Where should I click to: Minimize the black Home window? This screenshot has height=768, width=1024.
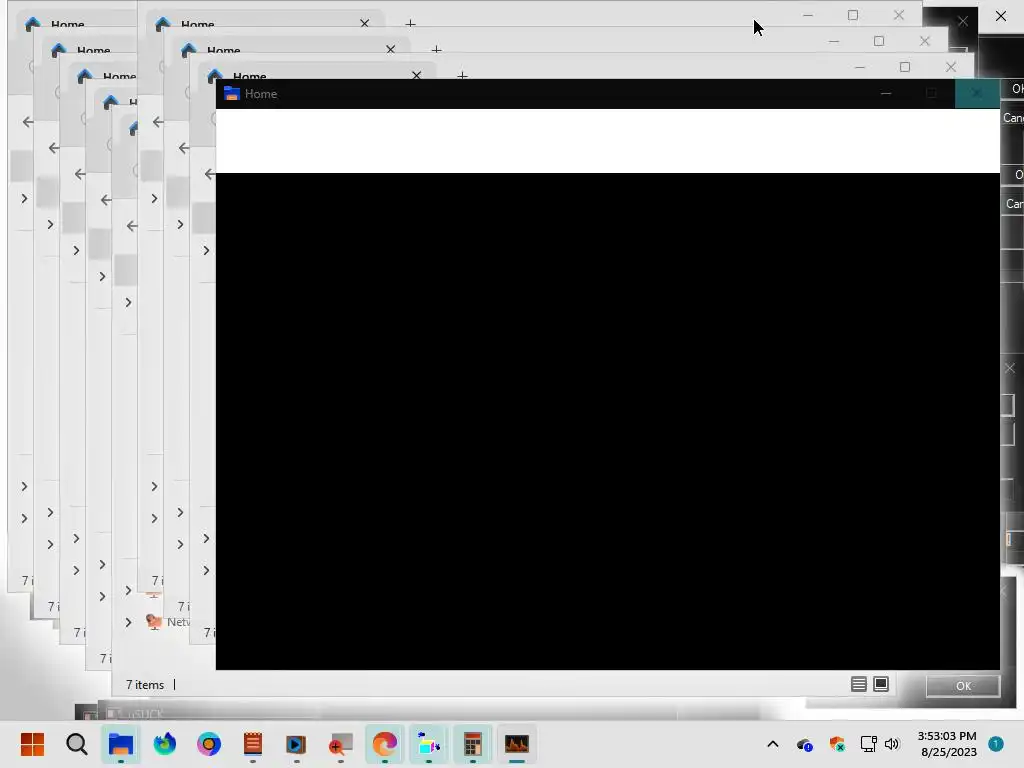click(x=886, y=93)
